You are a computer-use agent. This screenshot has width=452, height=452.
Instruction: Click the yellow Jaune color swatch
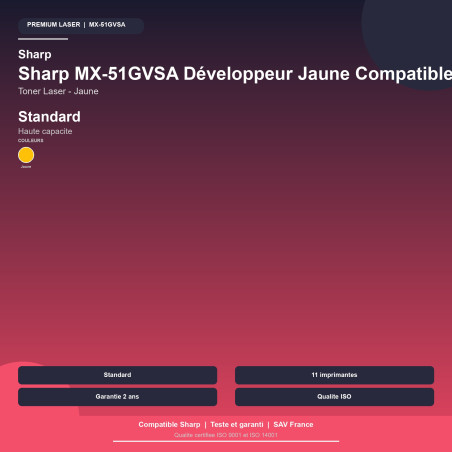26,155
